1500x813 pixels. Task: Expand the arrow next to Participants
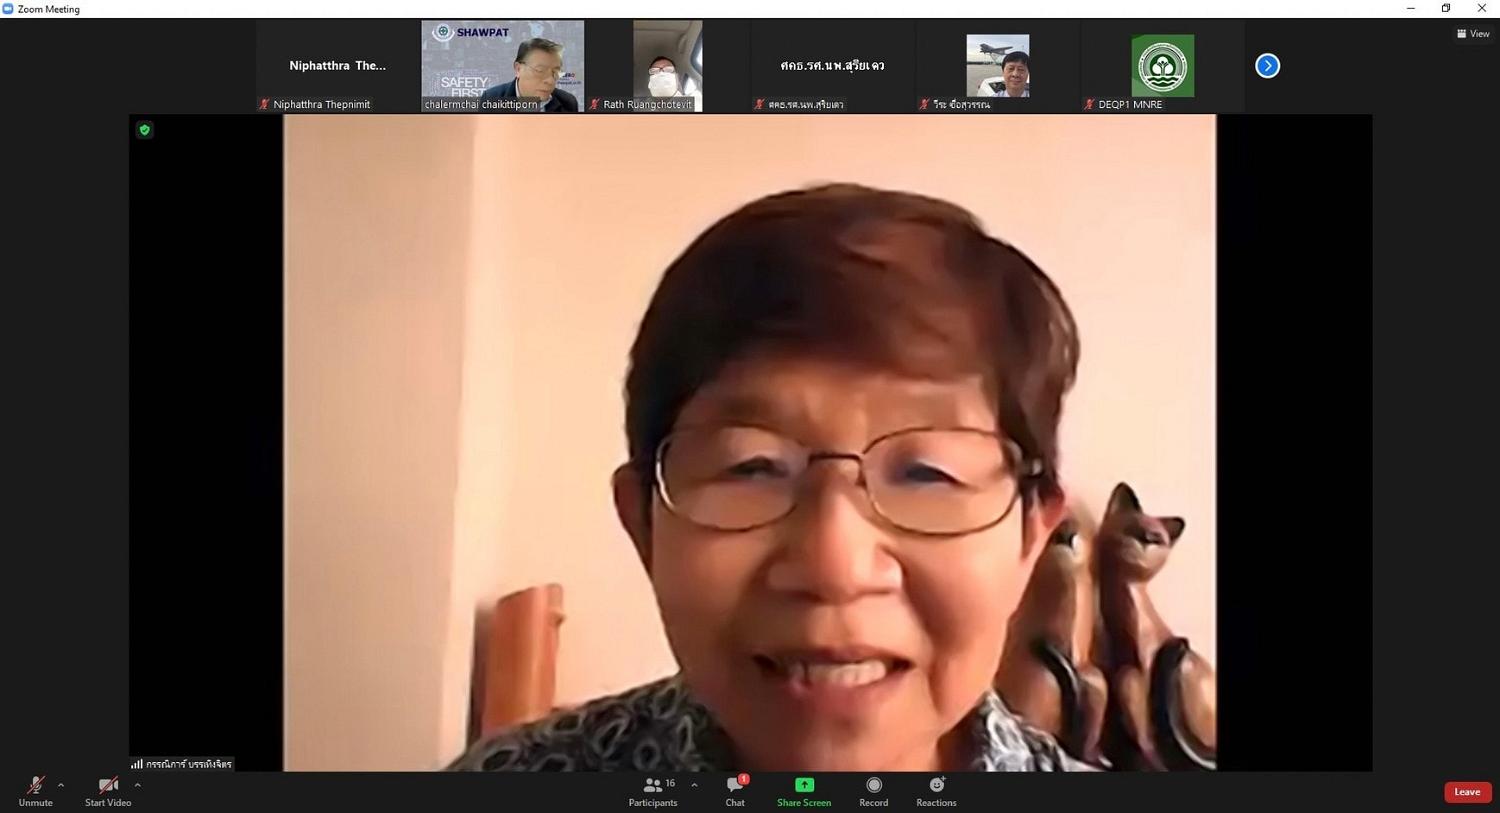(694, 785)
